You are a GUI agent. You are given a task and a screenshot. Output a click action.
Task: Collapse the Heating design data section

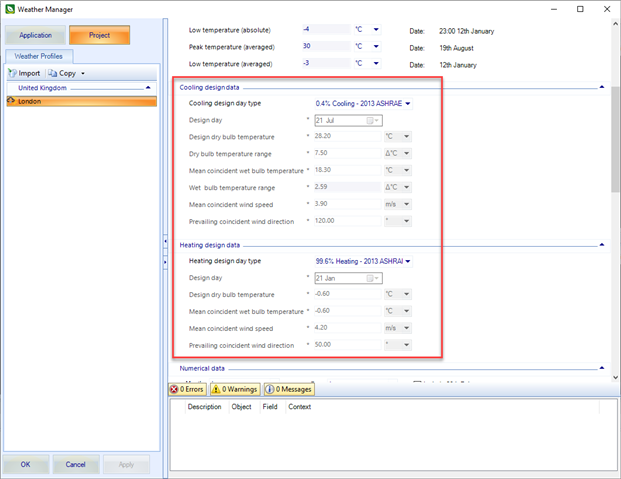(x=602, y=245)
